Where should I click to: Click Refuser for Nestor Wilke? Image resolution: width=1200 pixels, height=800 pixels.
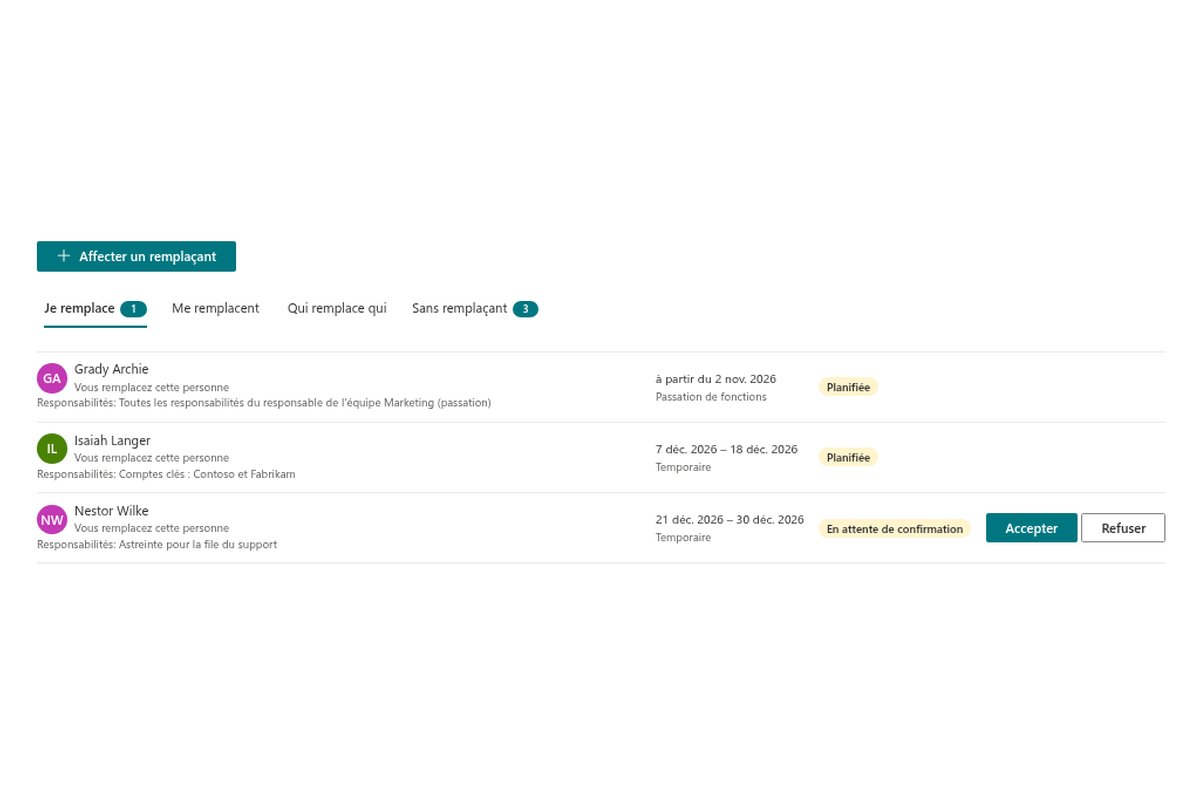(1123, 528)
